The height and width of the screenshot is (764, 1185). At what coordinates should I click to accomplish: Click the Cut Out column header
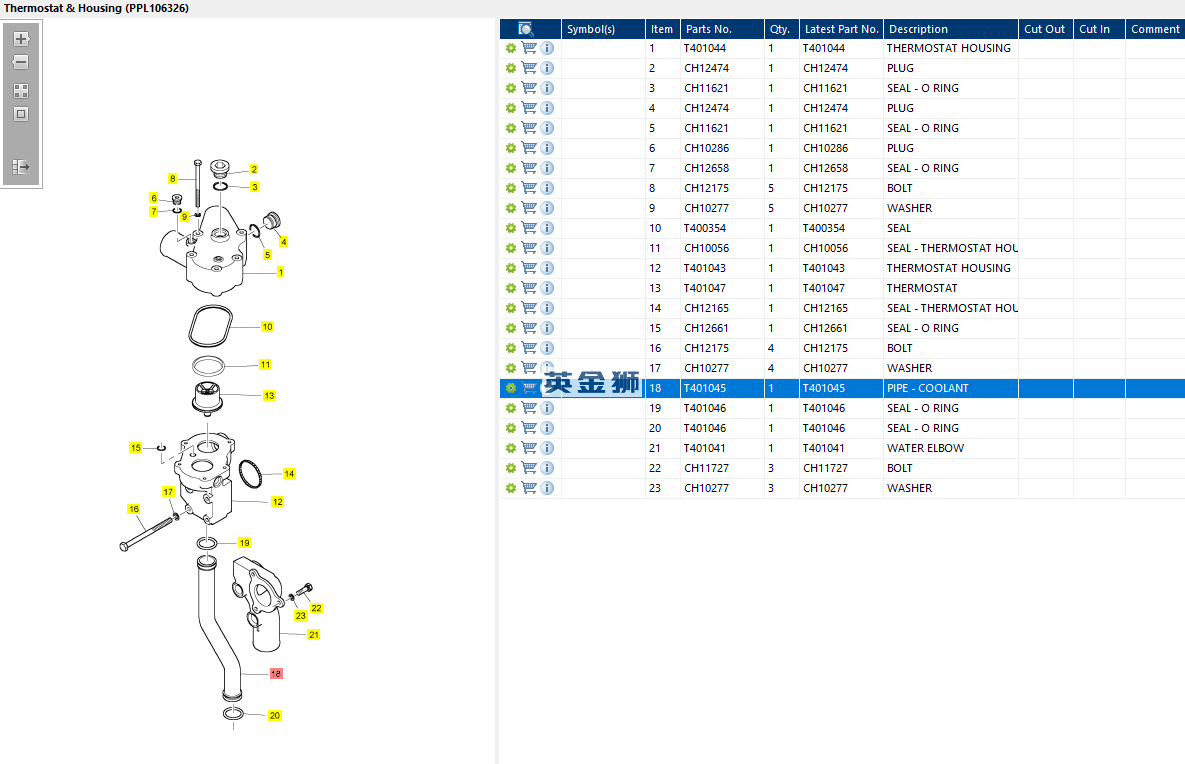1045,29
